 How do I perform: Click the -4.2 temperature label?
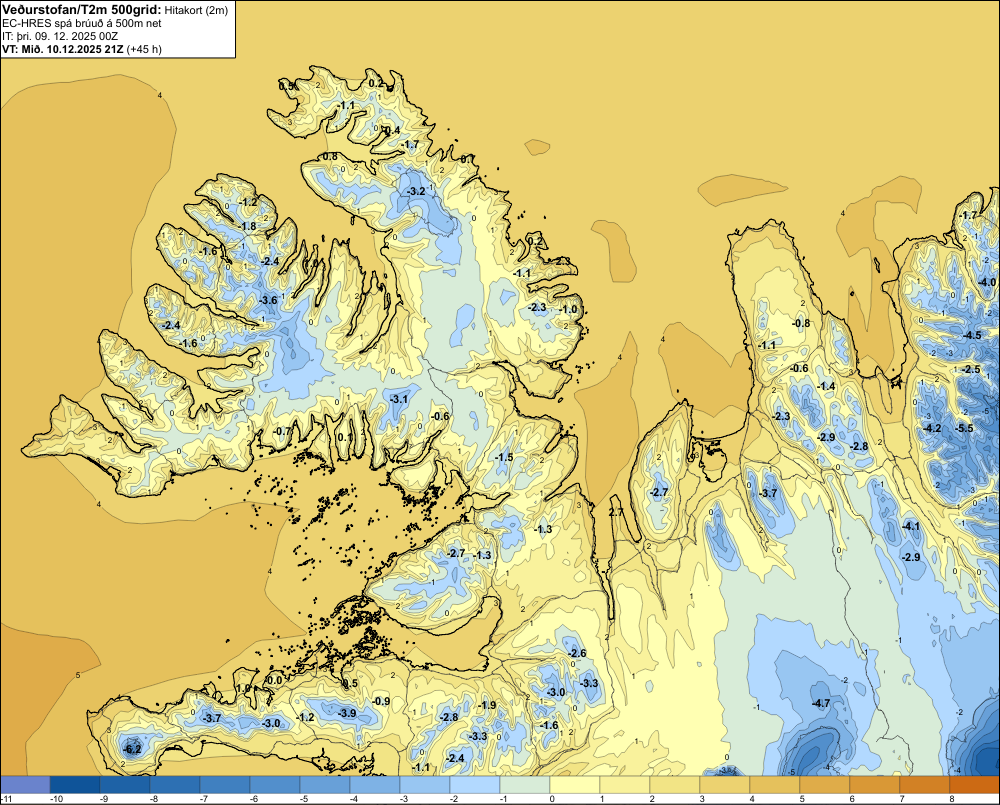[932, 428]
